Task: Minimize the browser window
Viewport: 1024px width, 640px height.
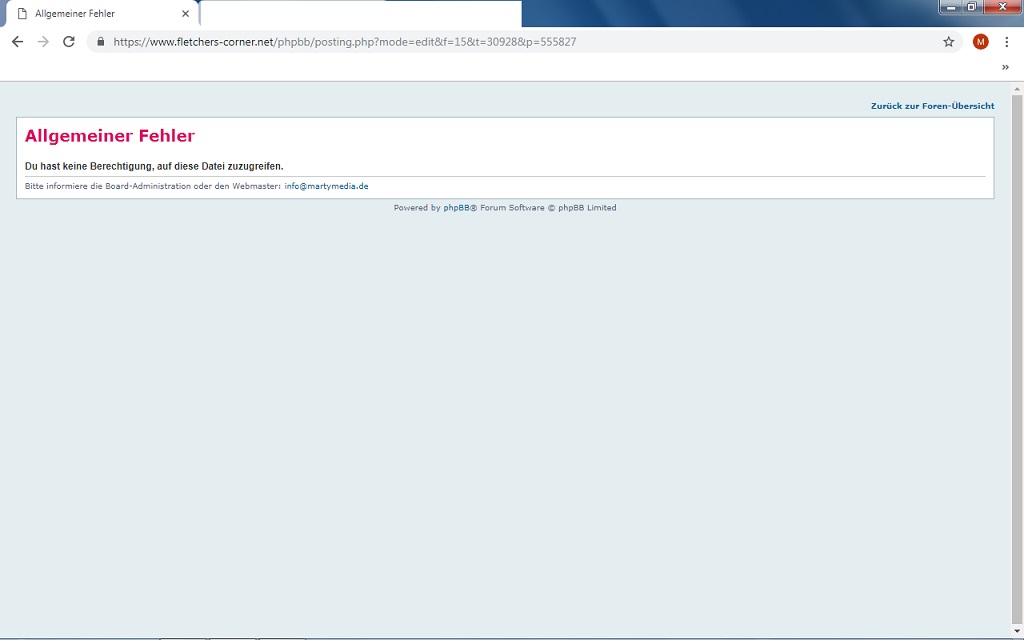Action: (951, 7)
